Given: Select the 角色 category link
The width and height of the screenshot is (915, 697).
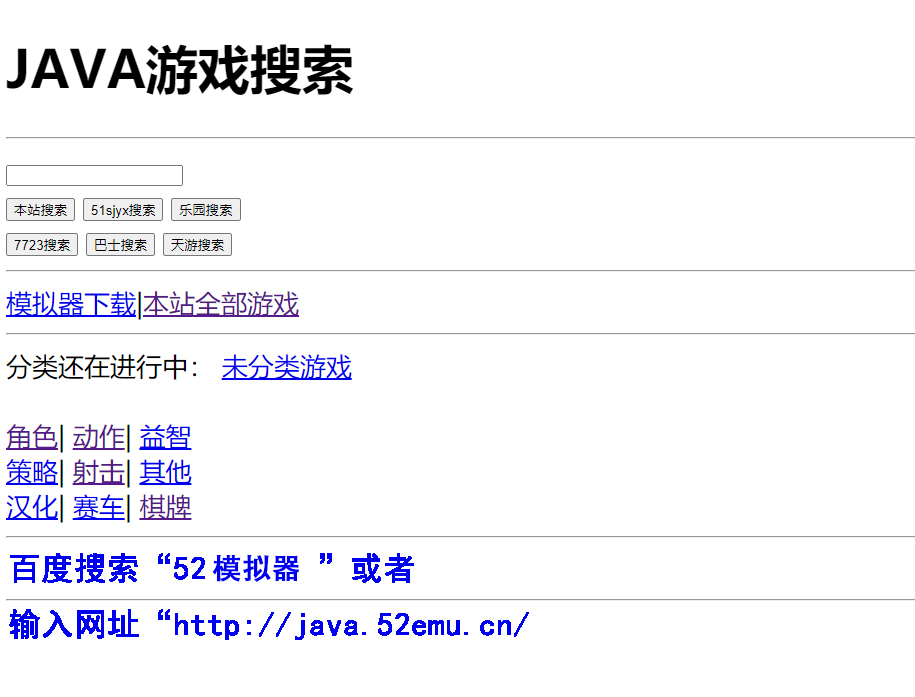Looking at the screenshot, I should (x=32, y=437).
